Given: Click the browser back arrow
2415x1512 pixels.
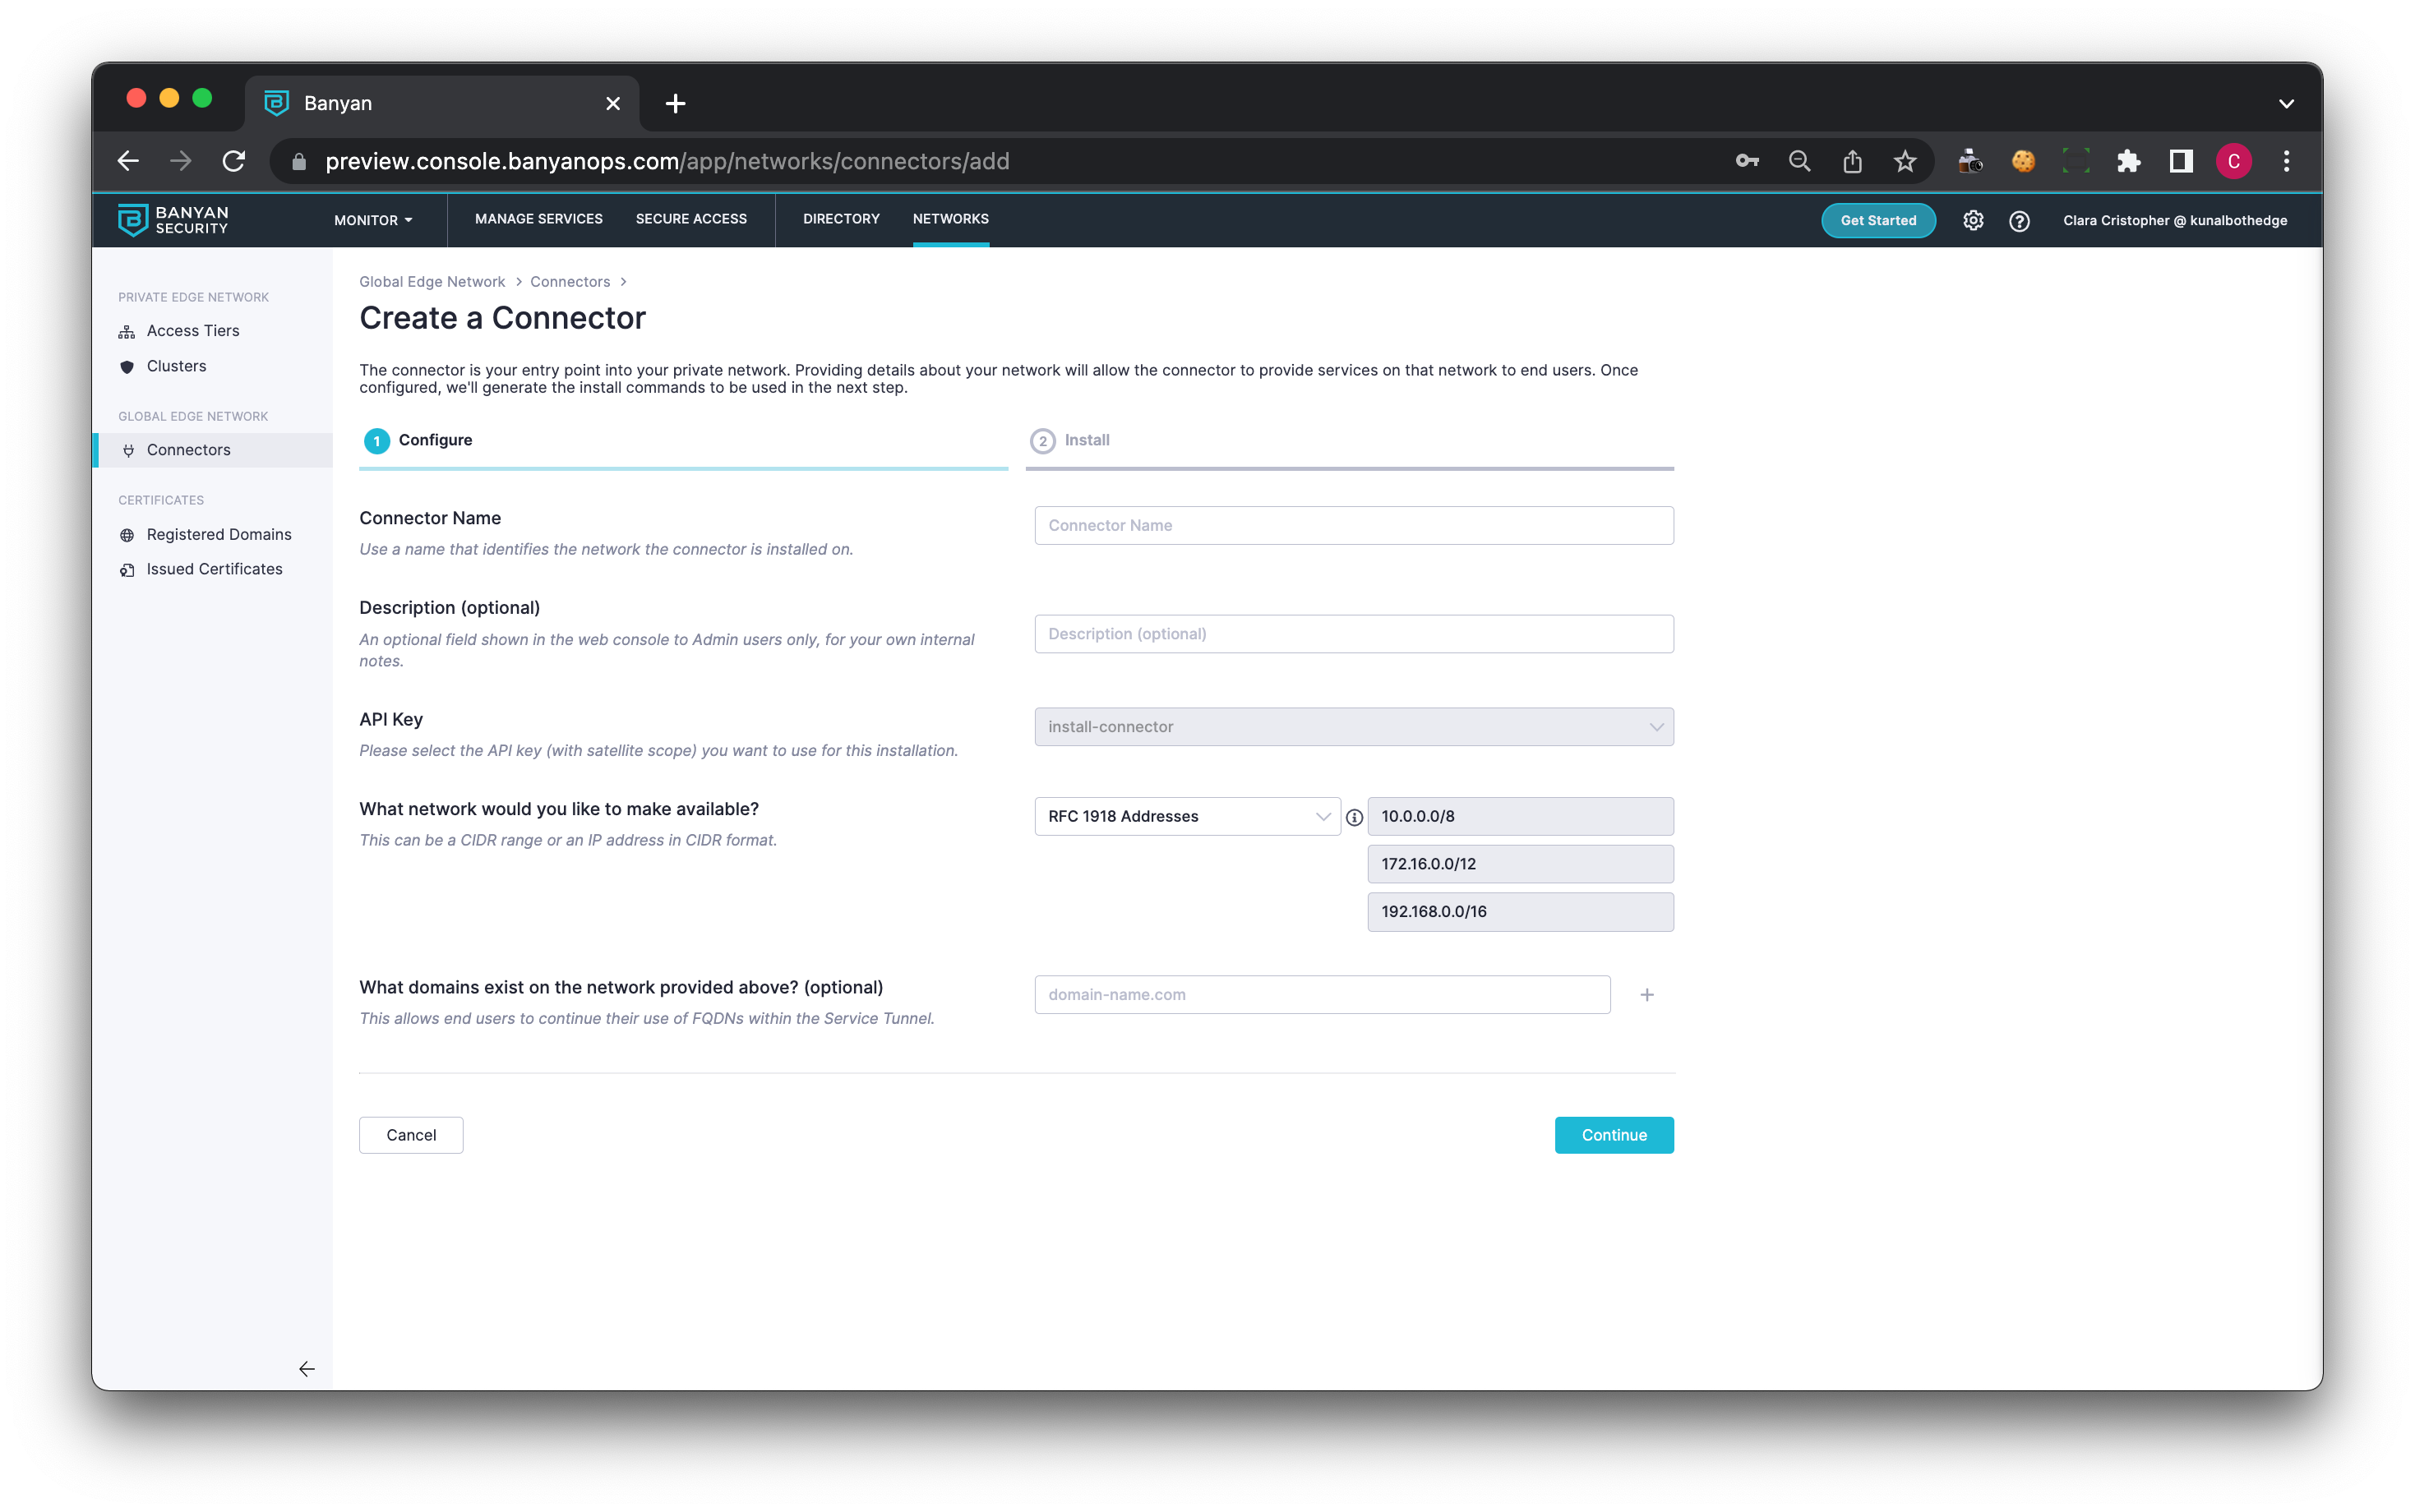Looking at the screenshot, I should (x=128, y=161).
